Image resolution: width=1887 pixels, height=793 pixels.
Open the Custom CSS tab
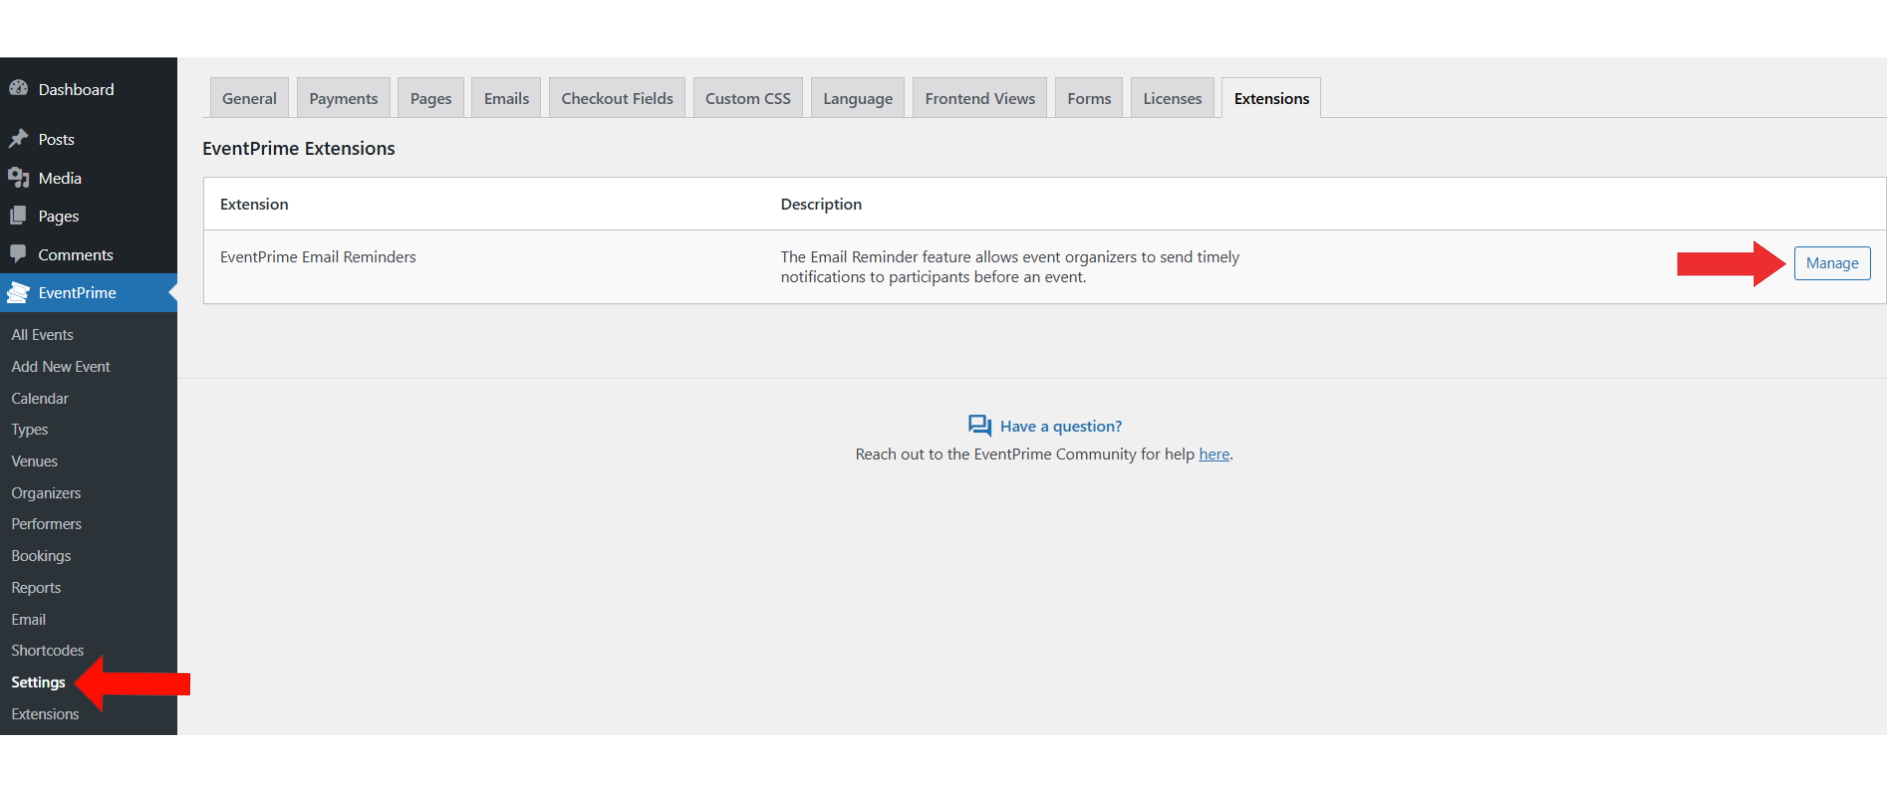[748, 98]
